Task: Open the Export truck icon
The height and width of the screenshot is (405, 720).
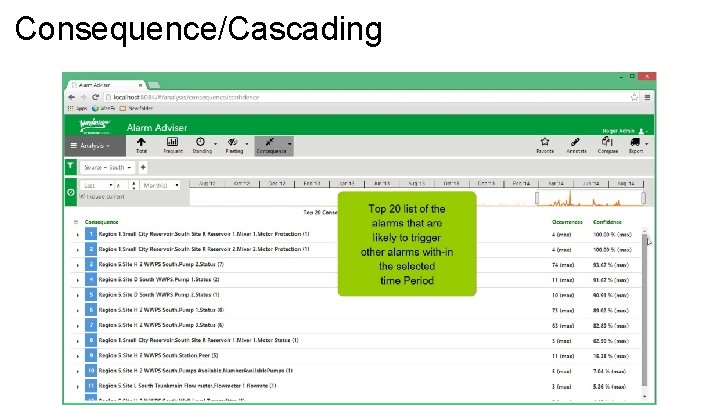Action: click(636, 142)
